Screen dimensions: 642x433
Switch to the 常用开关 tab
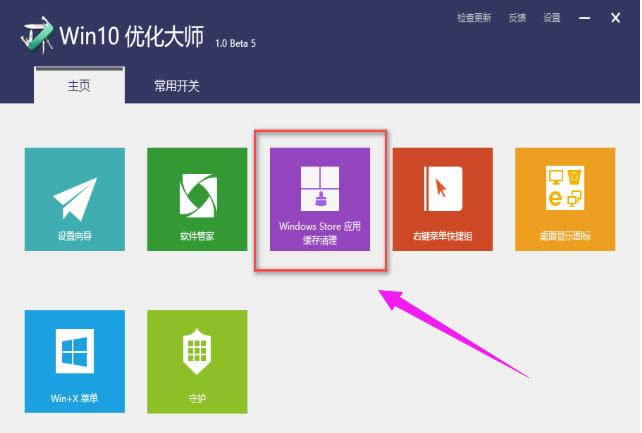(177, 86)
